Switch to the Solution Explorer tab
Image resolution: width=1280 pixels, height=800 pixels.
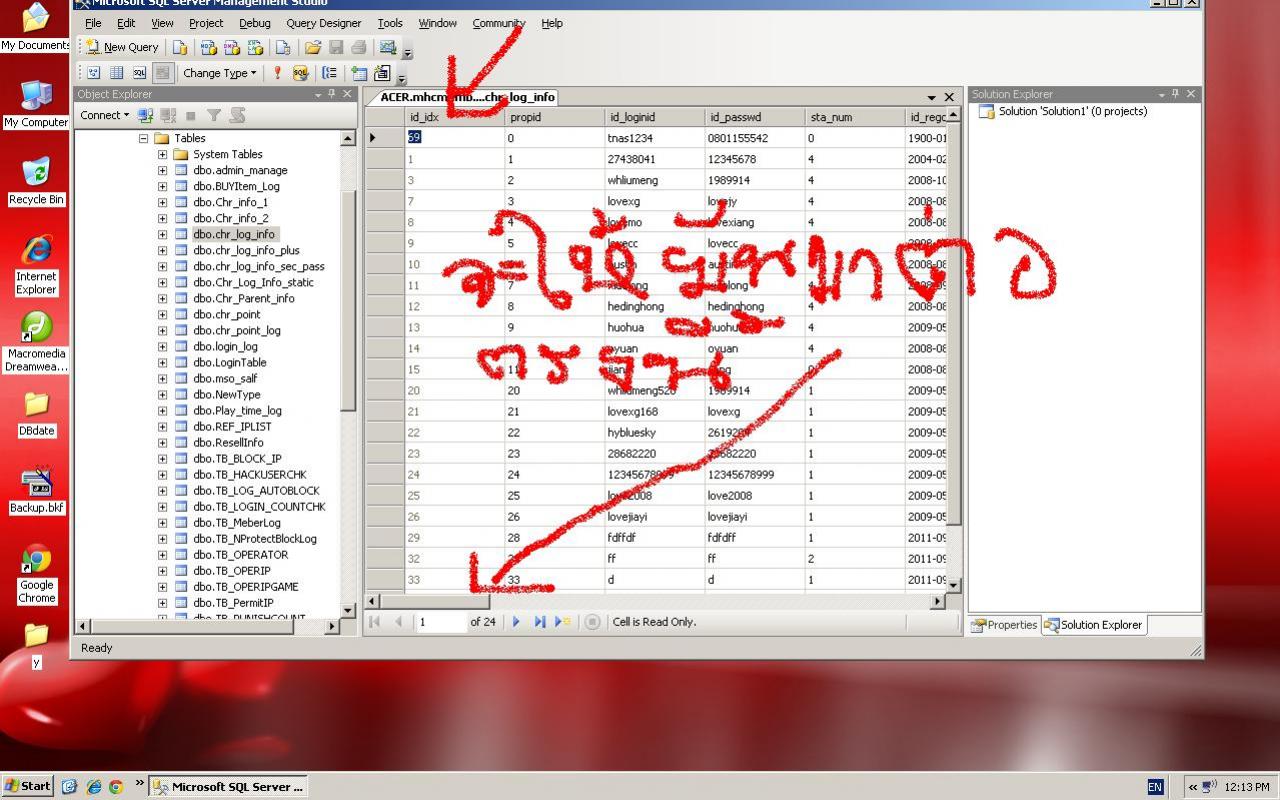1093,625
